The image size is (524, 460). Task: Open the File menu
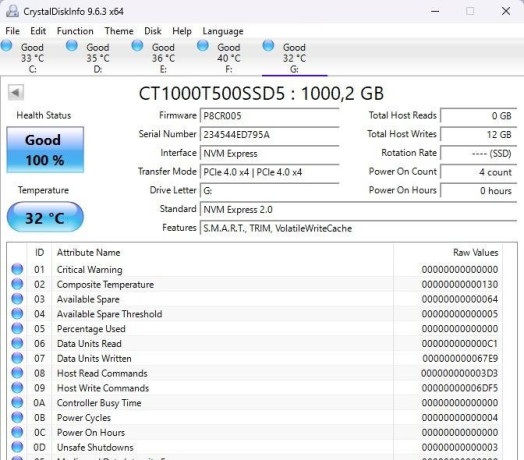pos(12,31)
